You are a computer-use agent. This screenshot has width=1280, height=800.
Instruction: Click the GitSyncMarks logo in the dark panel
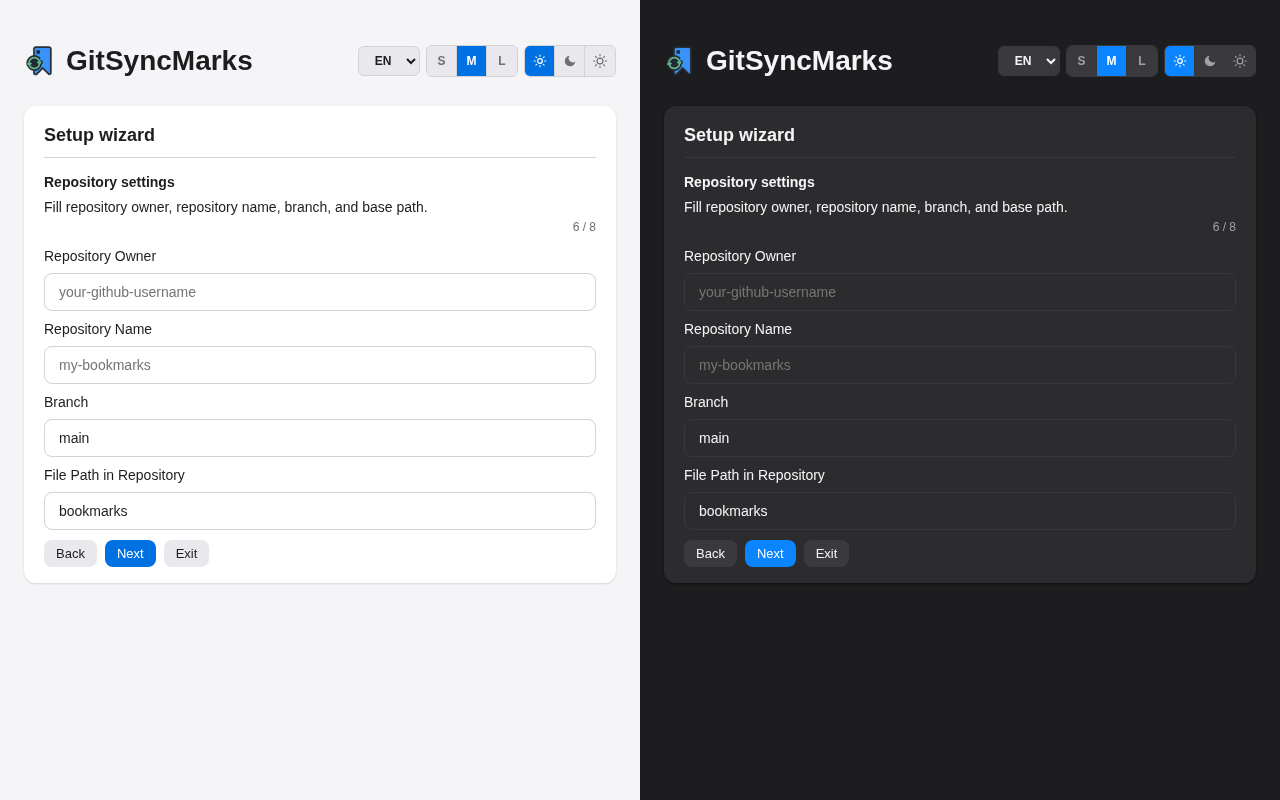point(678,60)
